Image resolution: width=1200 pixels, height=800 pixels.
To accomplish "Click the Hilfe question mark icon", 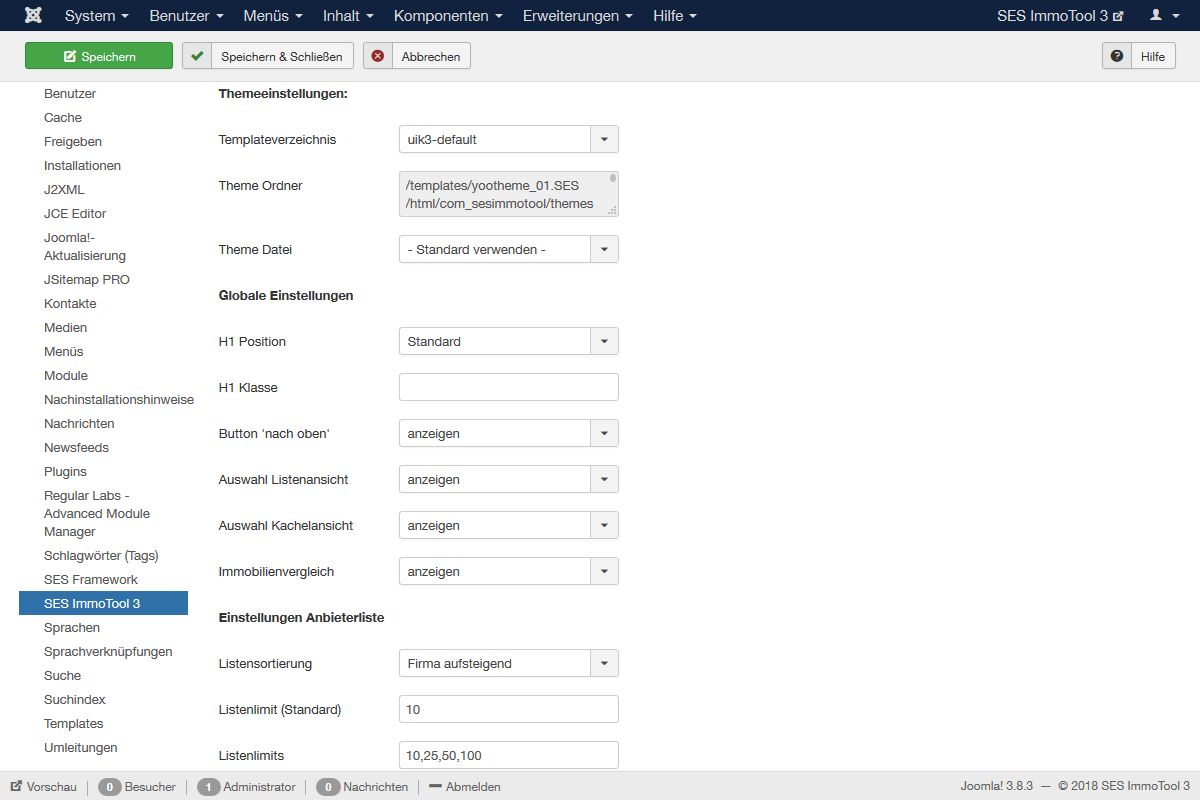I will (1117, 57).
